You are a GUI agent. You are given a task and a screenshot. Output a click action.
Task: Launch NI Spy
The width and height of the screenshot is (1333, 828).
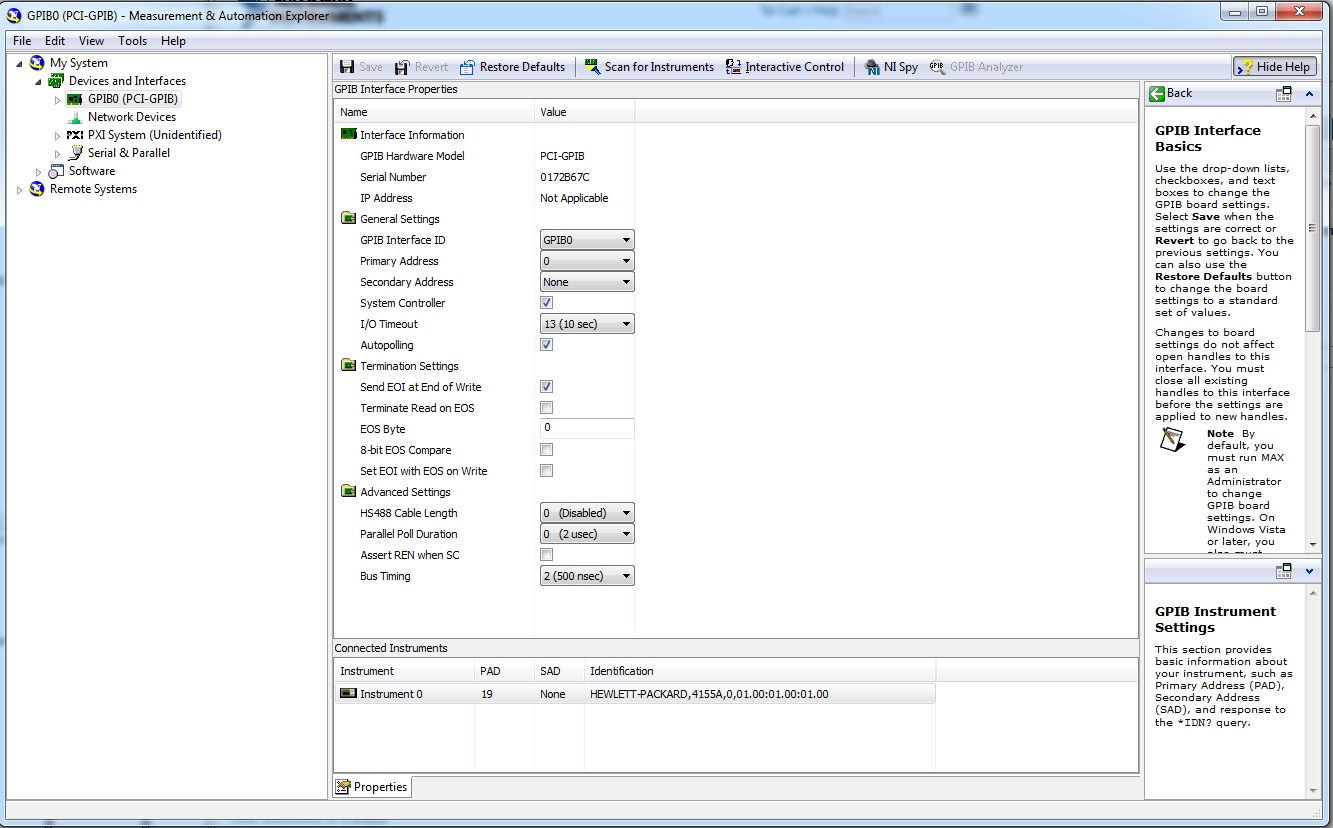[891, 67]
